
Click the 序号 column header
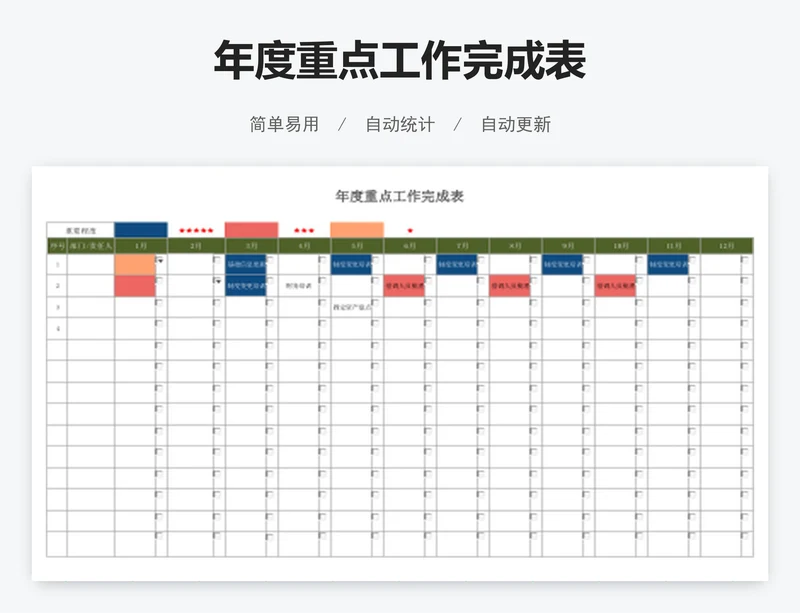(x=57, y=246)
